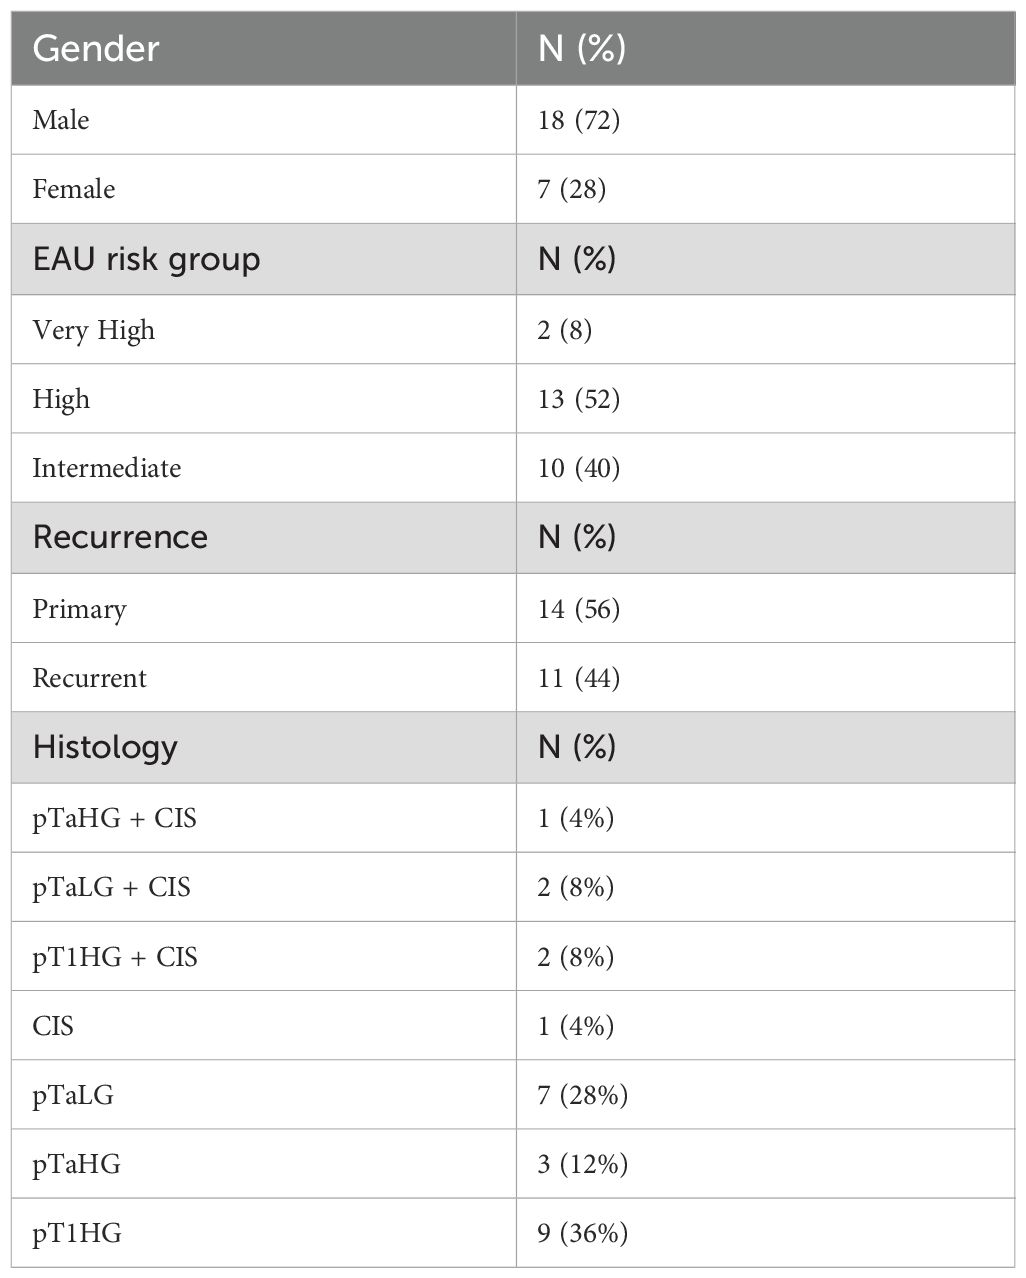Click the value 11 (44)
This screenshot has width=1026, height=1278.
point(579,678)
